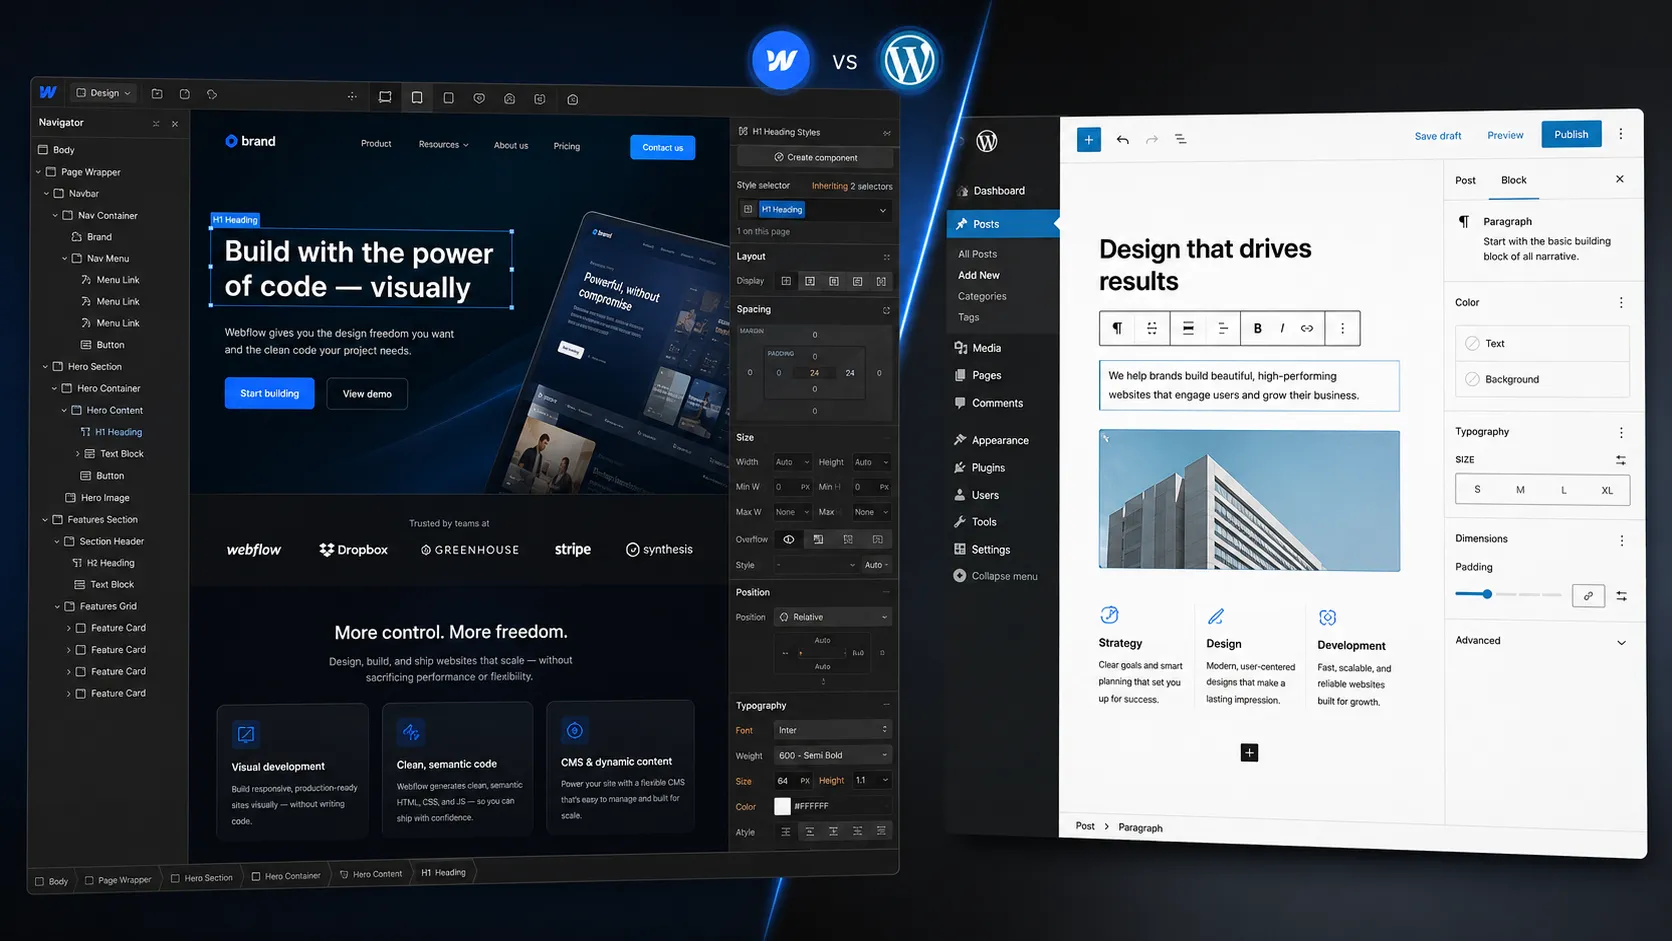This screenshot has height=941, width=1672.
Task: Expand the Text Block under Hero Content
Action: (78, 454)
